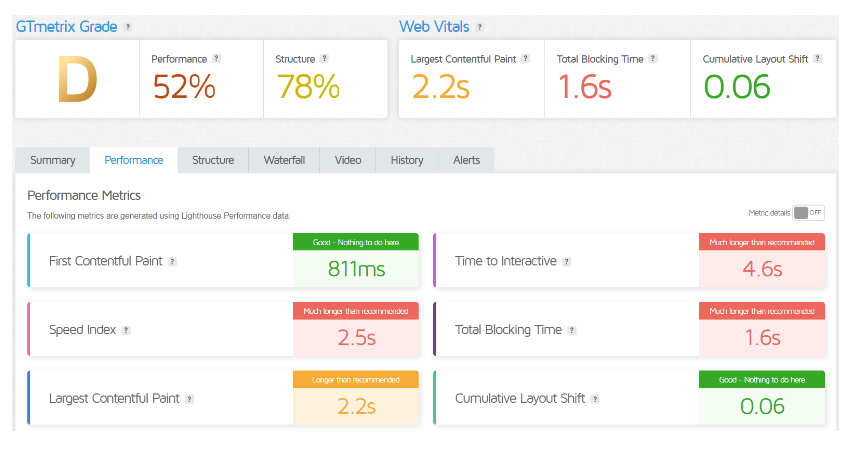Click help icon next to First Contentful Paint
Image resolution: width=847 pixels, height=453 pixels.
(x=172, y=262)
